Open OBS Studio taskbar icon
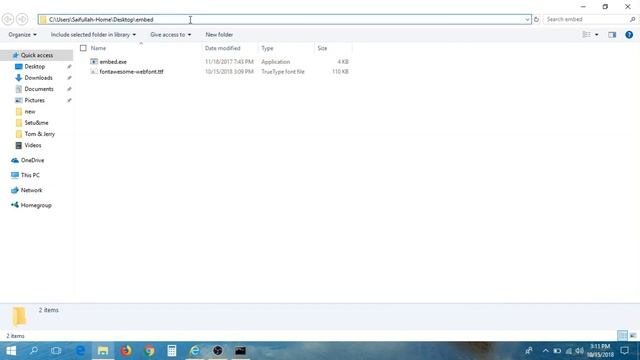640x360 pixels. click(x=218, y=351)
